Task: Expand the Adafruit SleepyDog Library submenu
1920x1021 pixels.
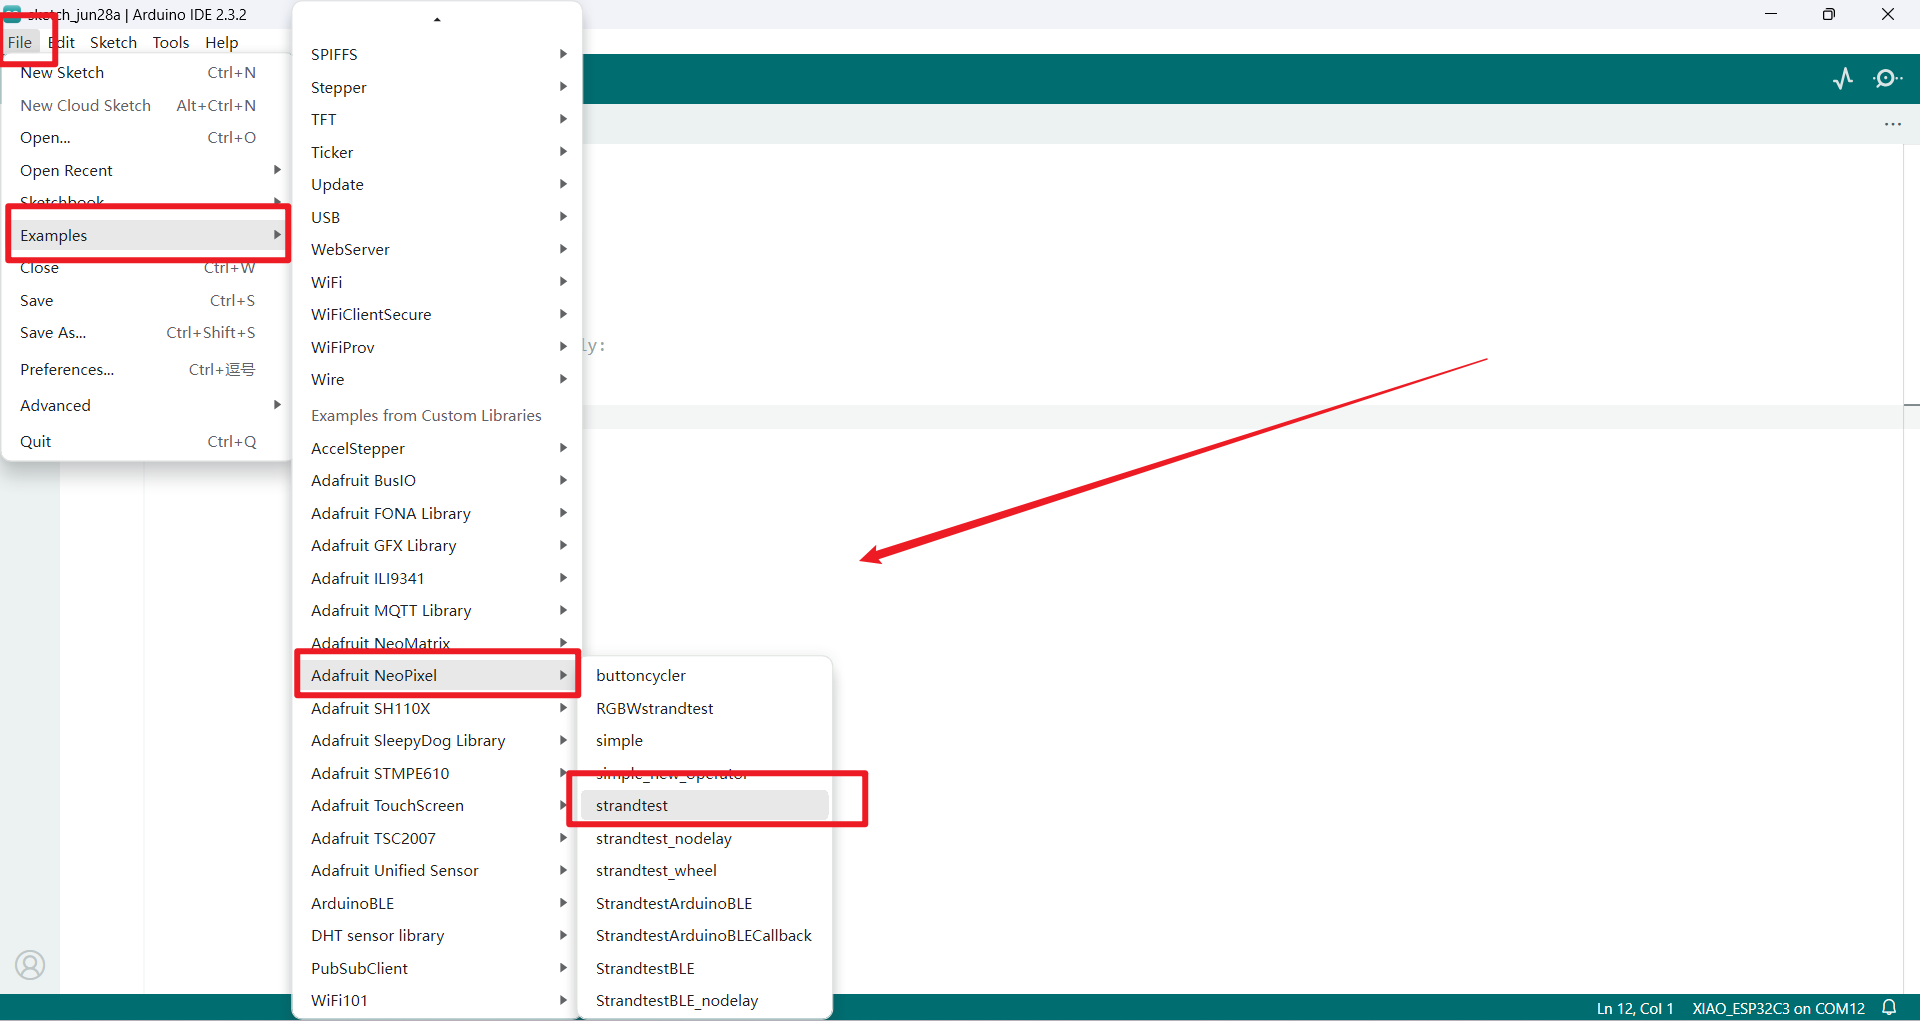Action: (x=437, y=740)
